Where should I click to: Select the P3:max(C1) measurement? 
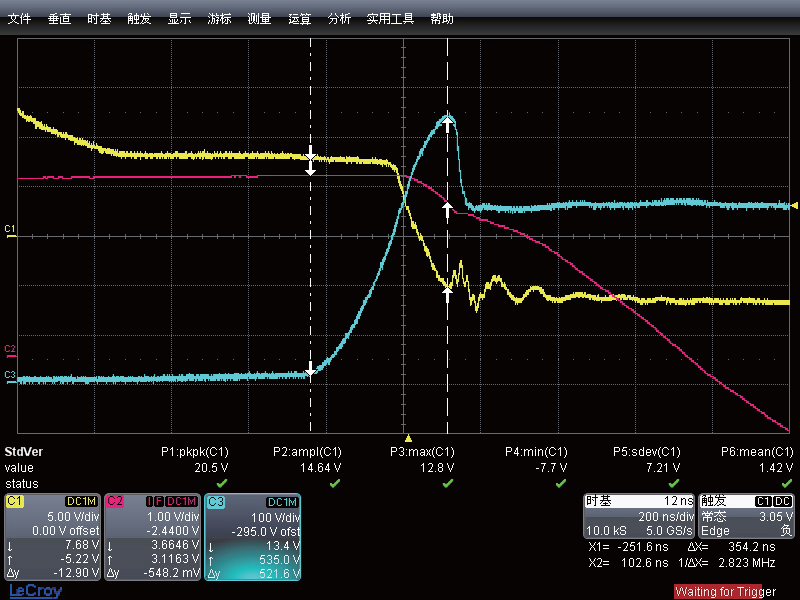(422, 452)
